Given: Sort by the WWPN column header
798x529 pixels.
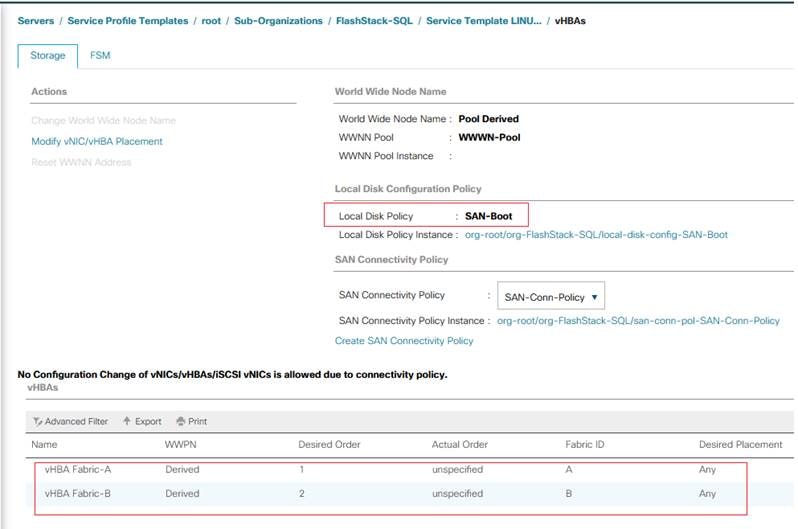Looking at the screenshot, I should point(181,444).
